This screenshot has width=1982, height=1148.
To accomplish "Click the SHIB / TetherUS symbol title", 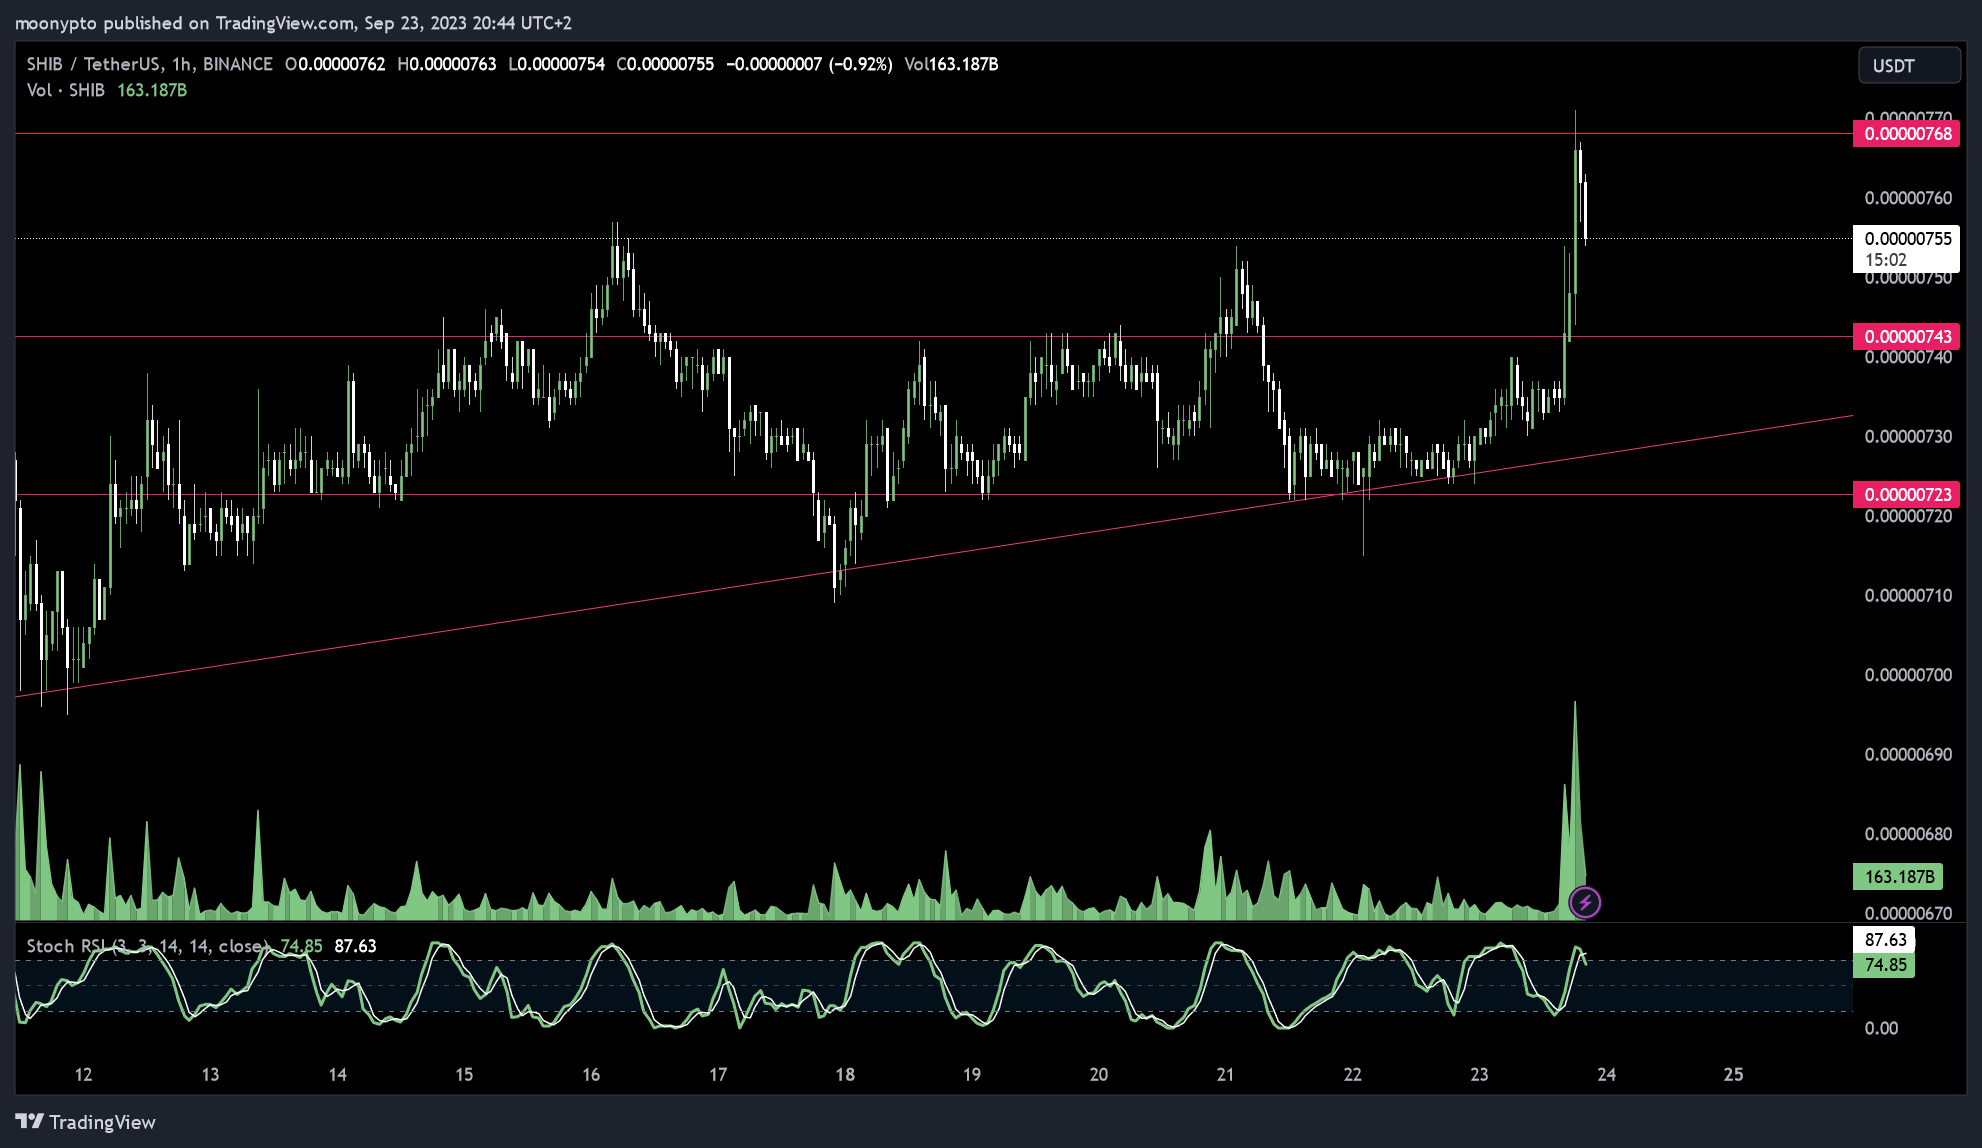I will click(93, 64).
